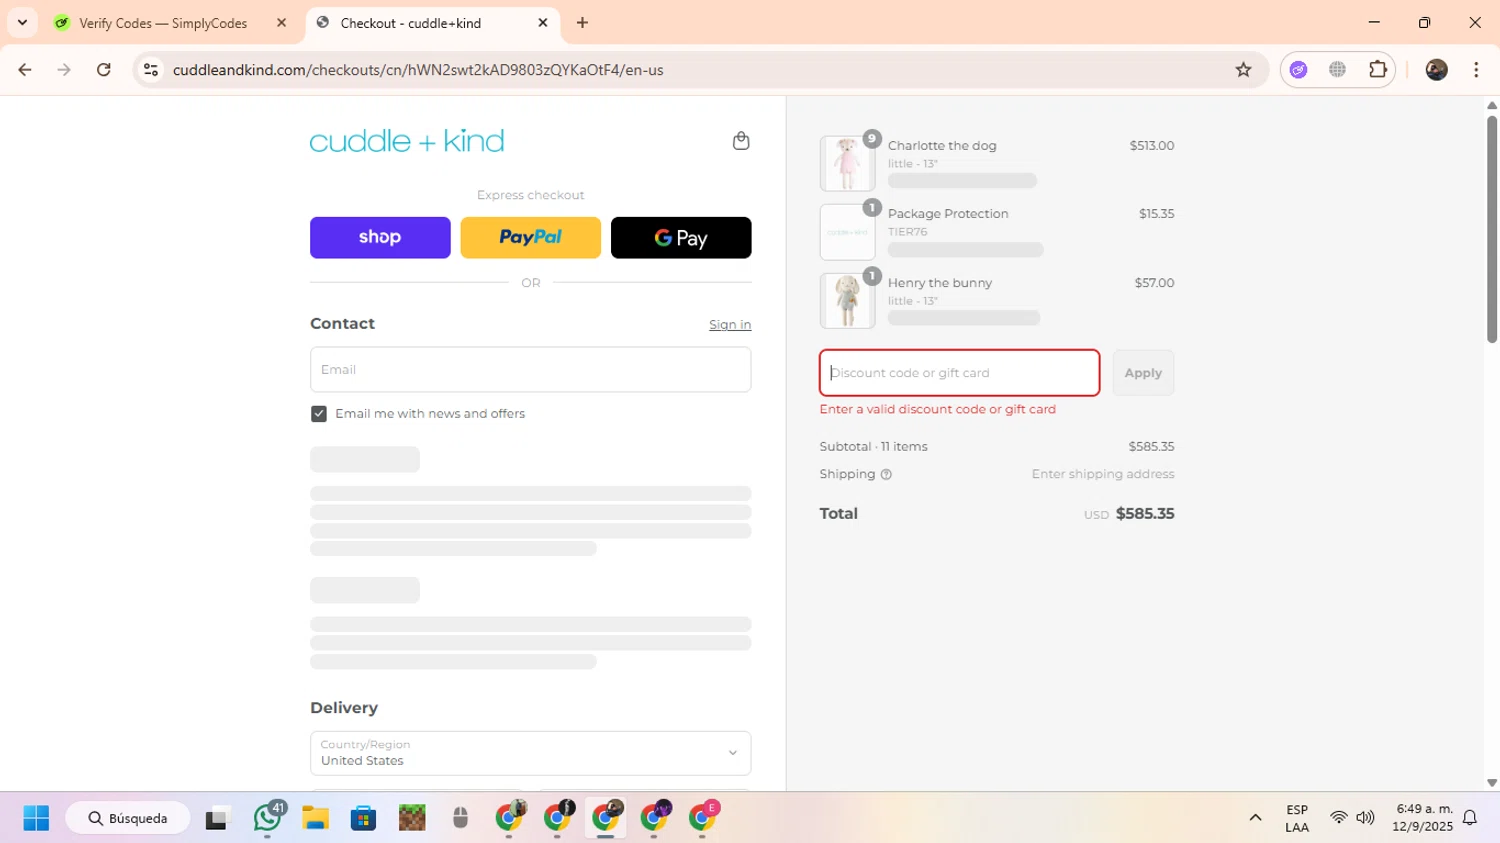Expand the Country/Region dropdown
This screenshot has height=843, width=1500.
531,753
